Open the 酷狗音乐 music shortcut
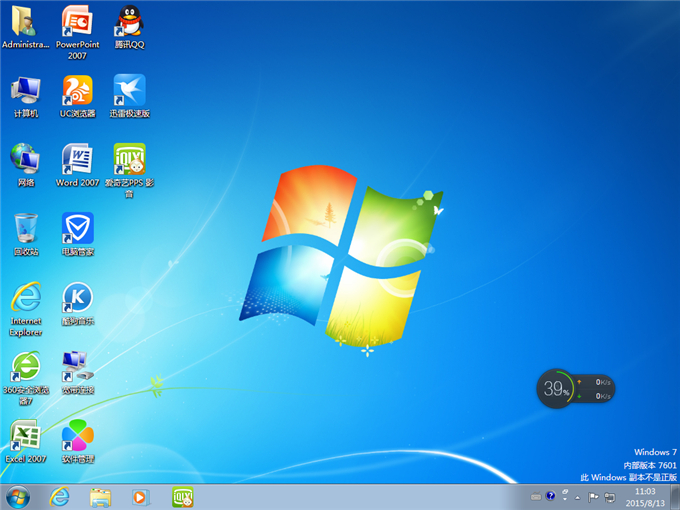The width and height of the screenshot is (680, 510). coord(77,304)
